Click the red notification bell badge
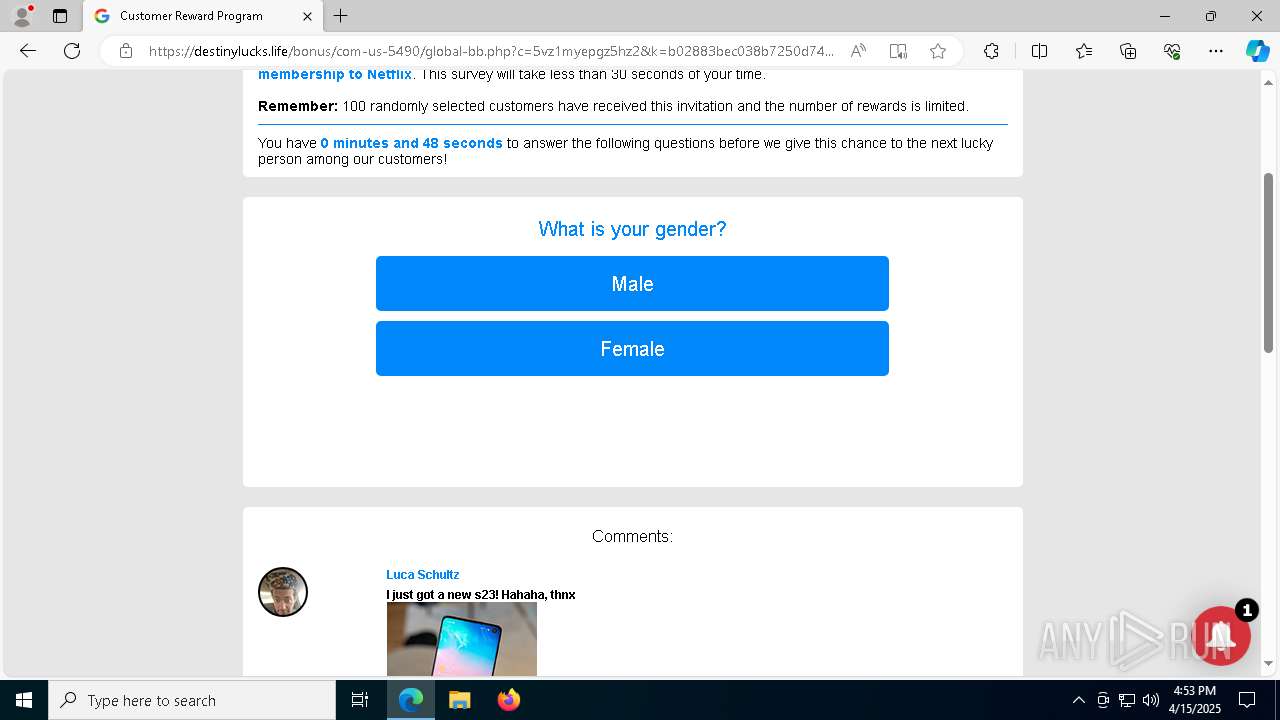Screen dimensions: 1280x720 point(1221,635)
